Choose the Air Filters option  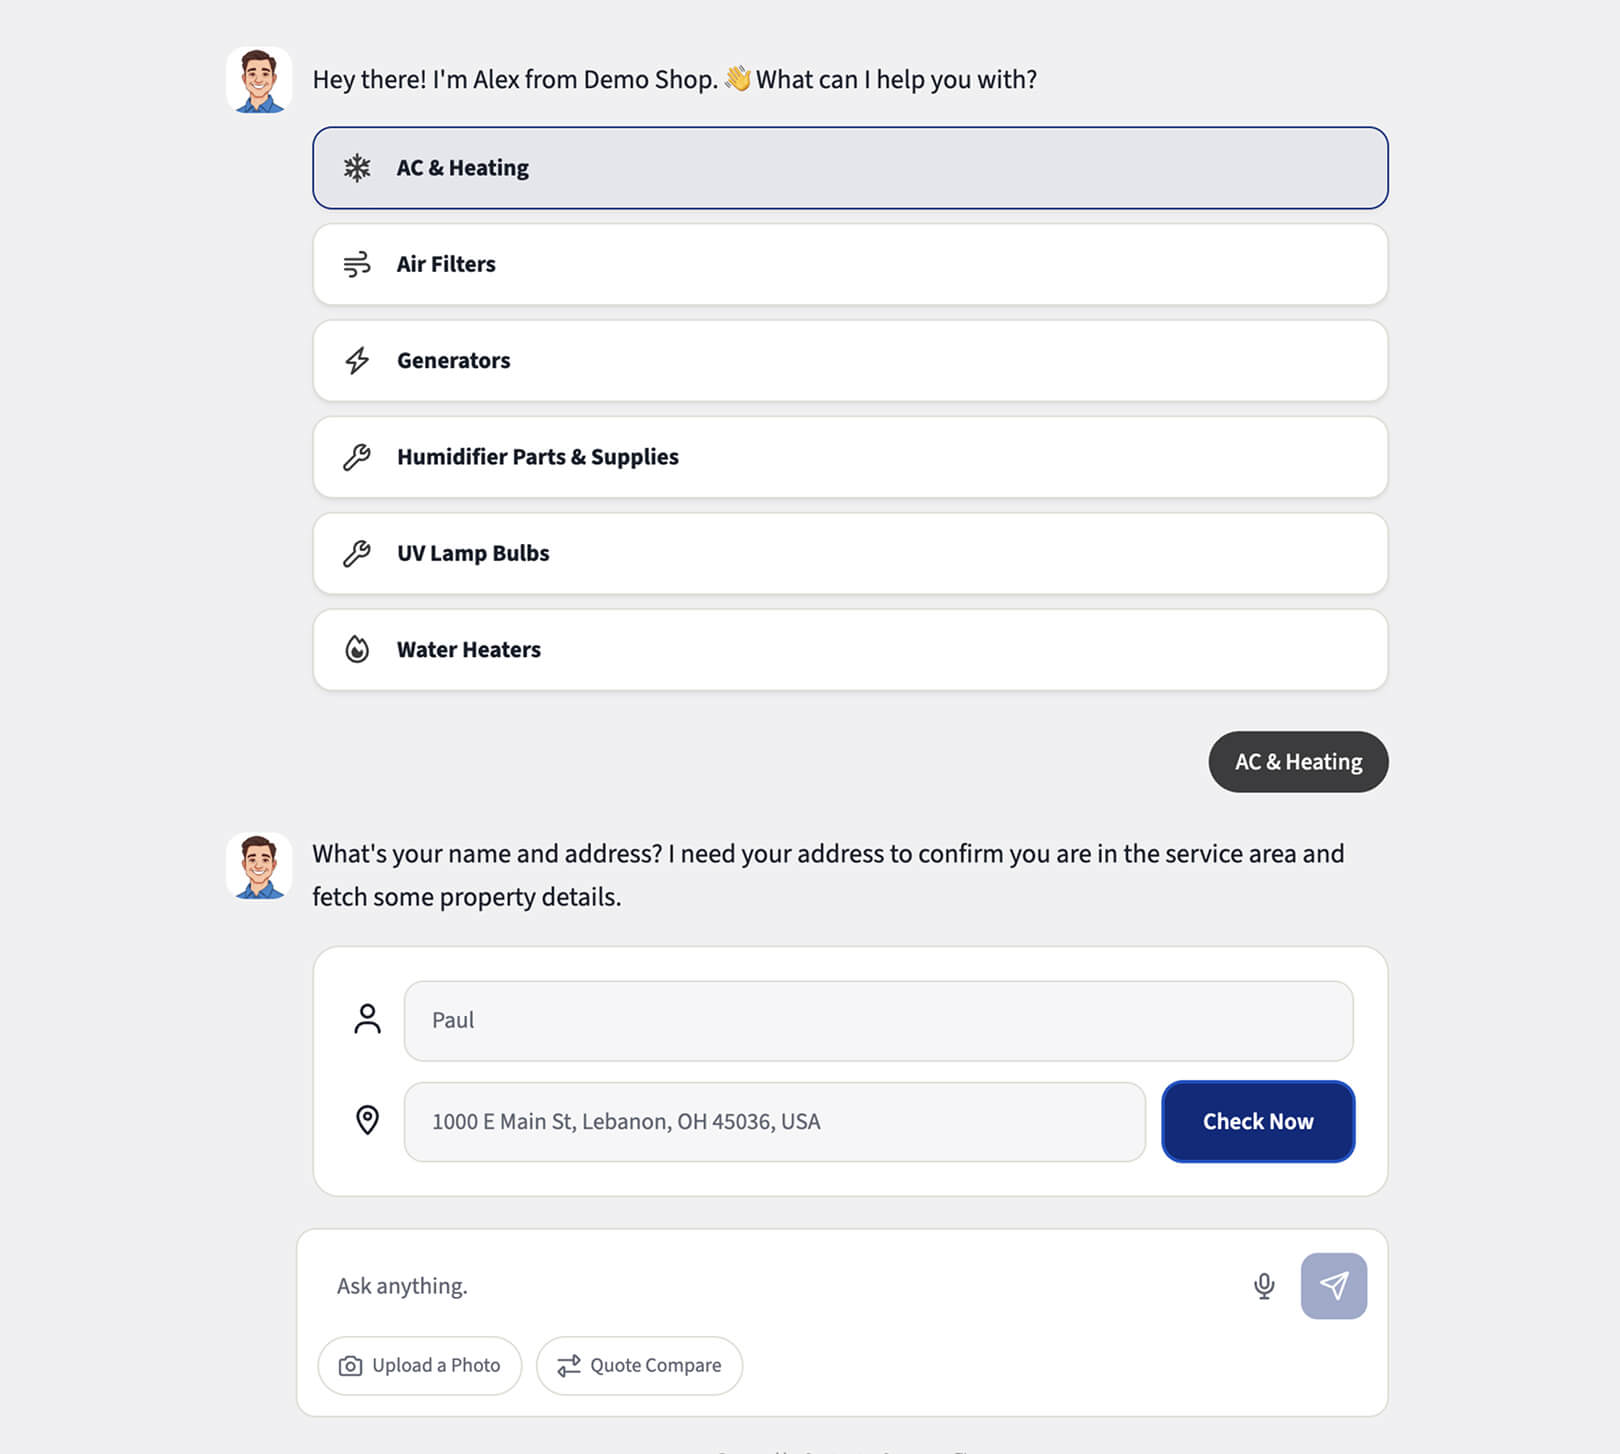tap(850, 264)
